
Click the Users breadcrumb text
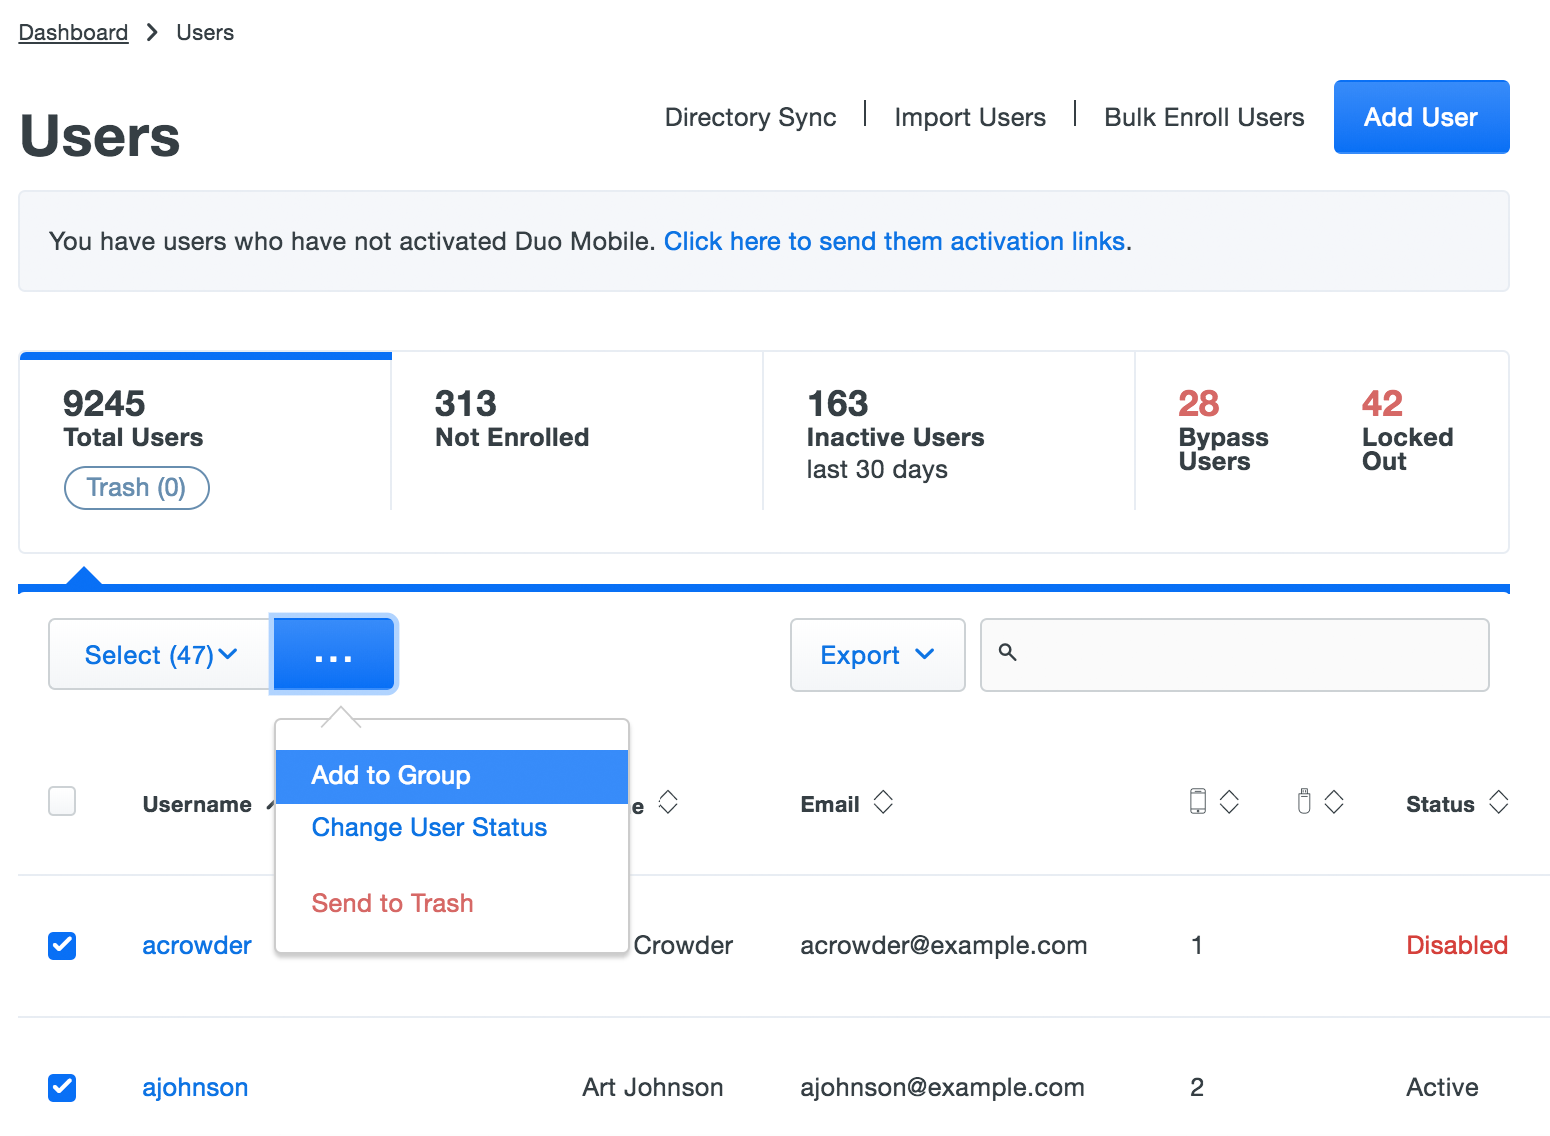pos(205,33)
